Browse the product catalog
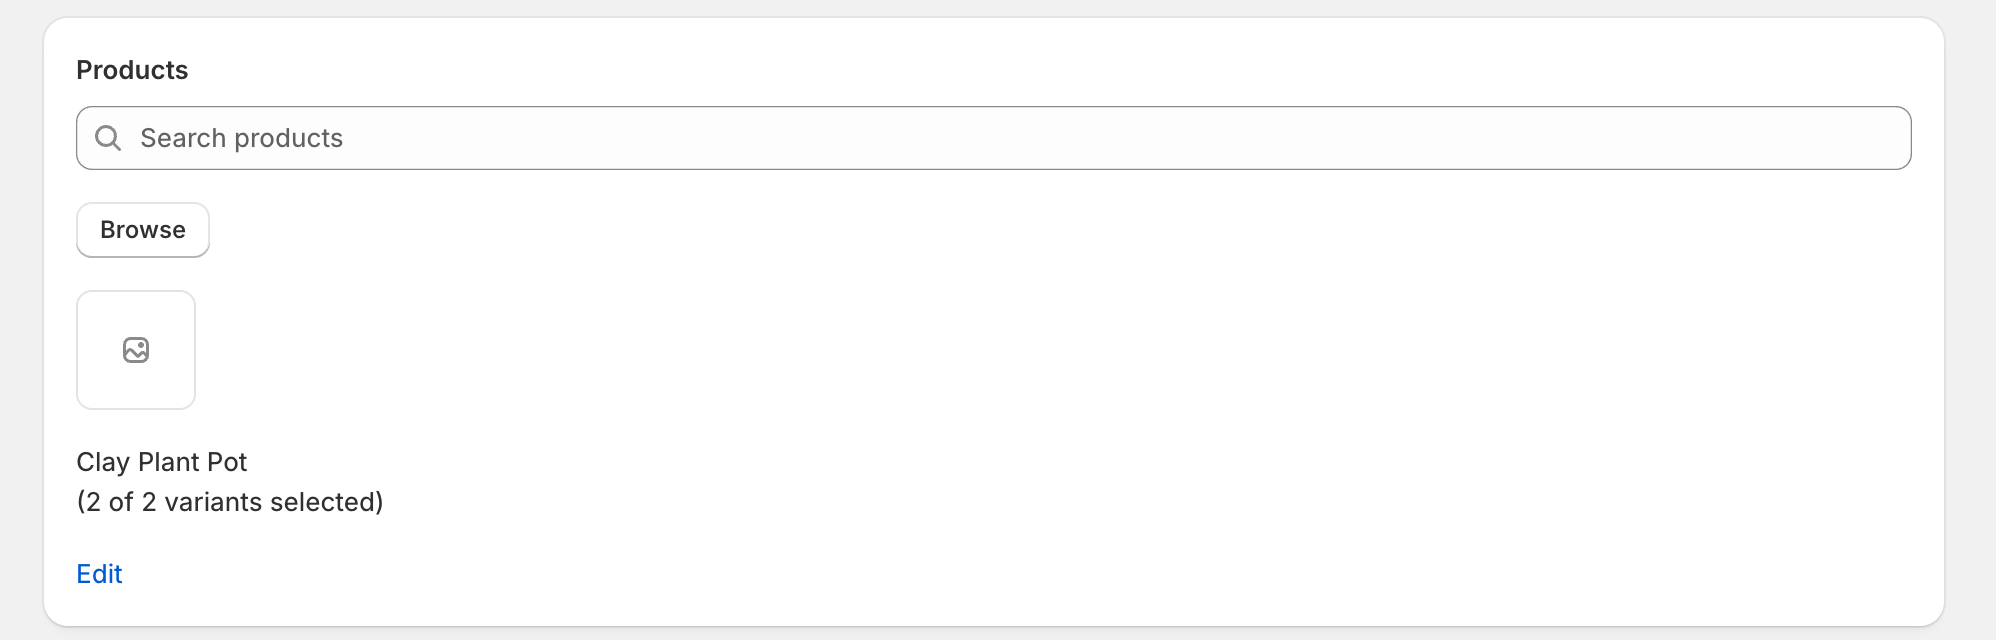 click(x=143, y=230)
